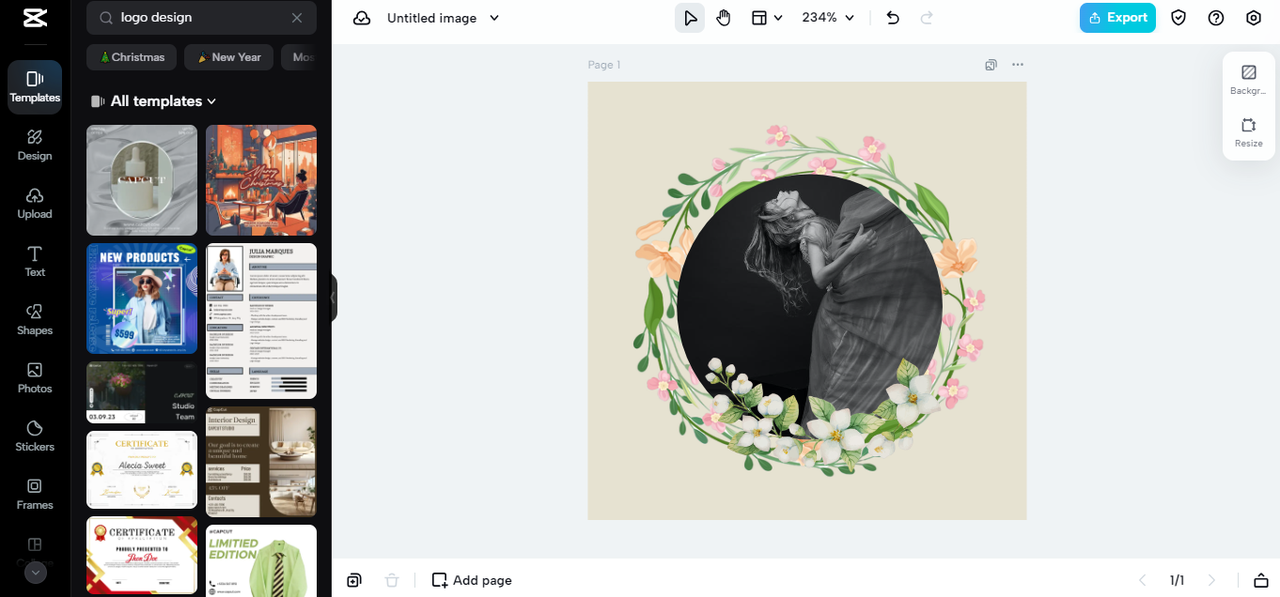Open the pages overview panel icon
Viewport: 1280px width, 597px height.
tap(1260, 580)
